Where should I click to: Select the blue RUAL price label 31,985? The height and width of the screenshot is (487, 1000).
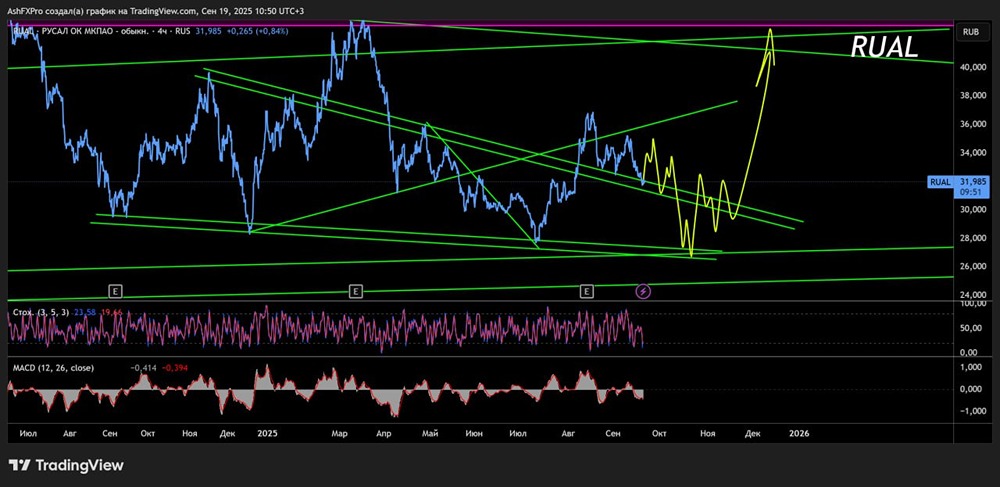pyautogui.click(x=957, y=182)
